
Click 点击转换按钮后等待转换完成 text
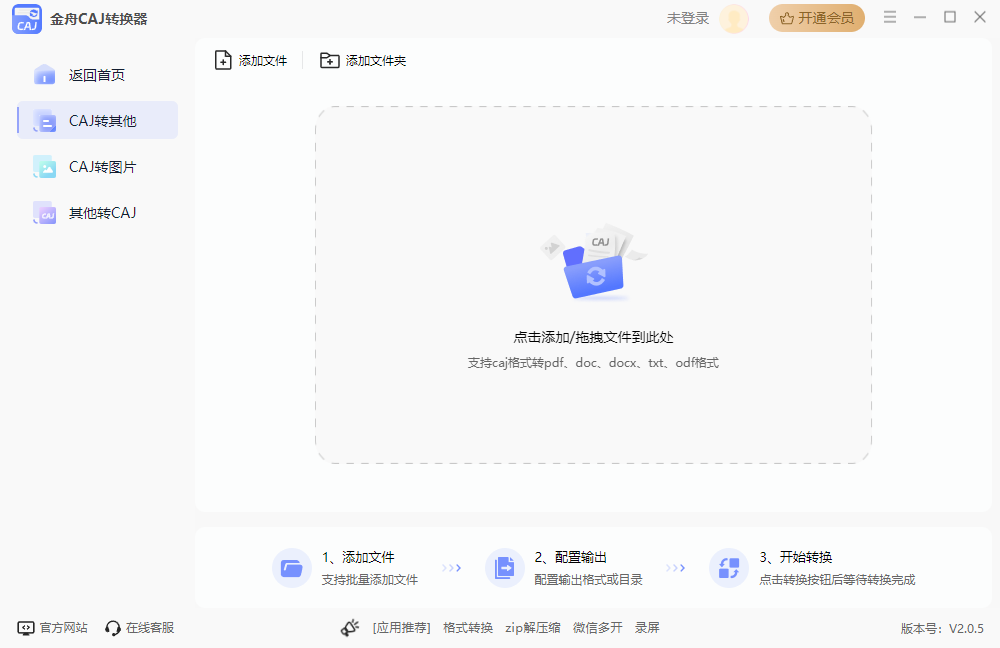point(837,580)
